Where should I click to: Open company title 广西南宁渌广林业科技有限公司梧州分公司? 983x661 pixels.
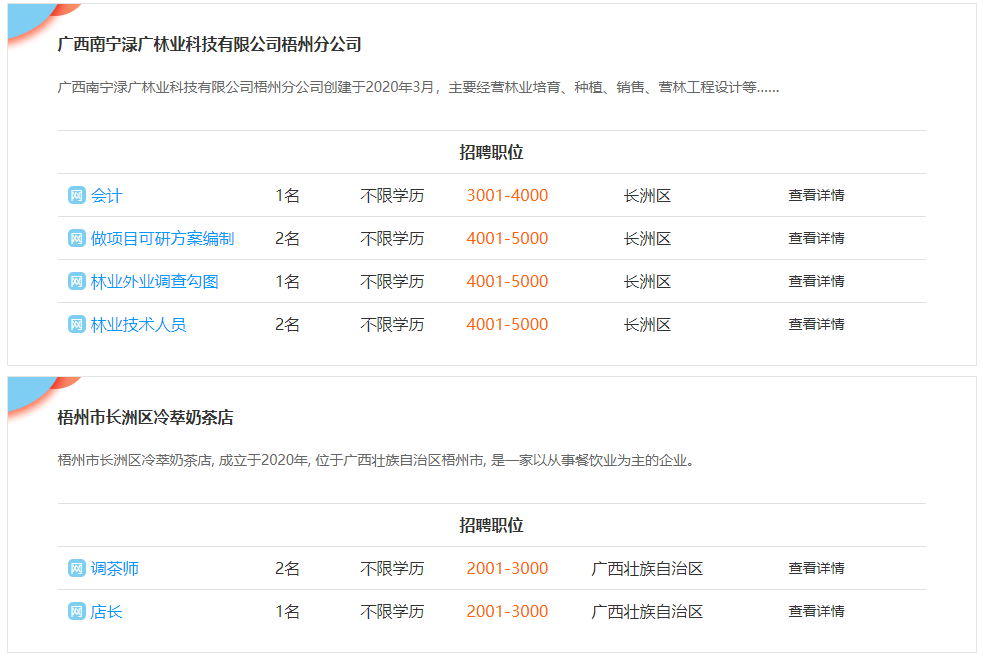pyautogui.click(x=209, y=45)
